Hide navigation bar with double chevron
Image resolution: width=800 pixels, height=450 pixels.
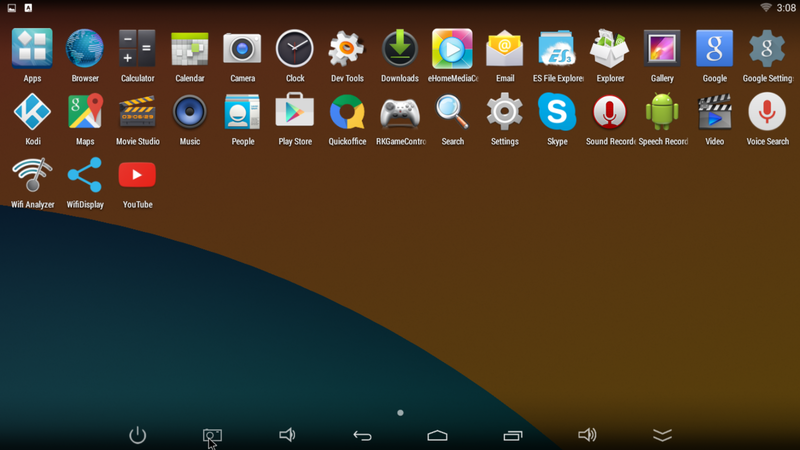662,435
